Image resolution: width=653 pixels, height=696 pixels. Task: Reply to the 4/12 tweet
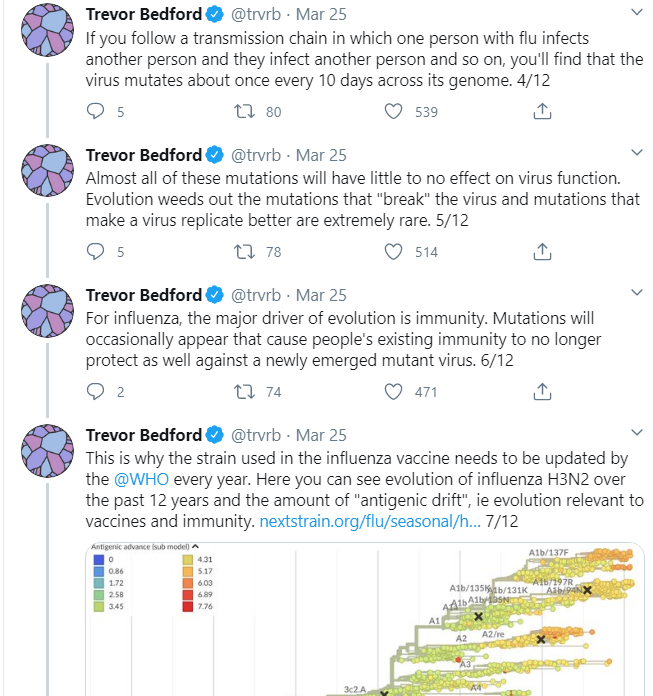[x=95, y=111]
